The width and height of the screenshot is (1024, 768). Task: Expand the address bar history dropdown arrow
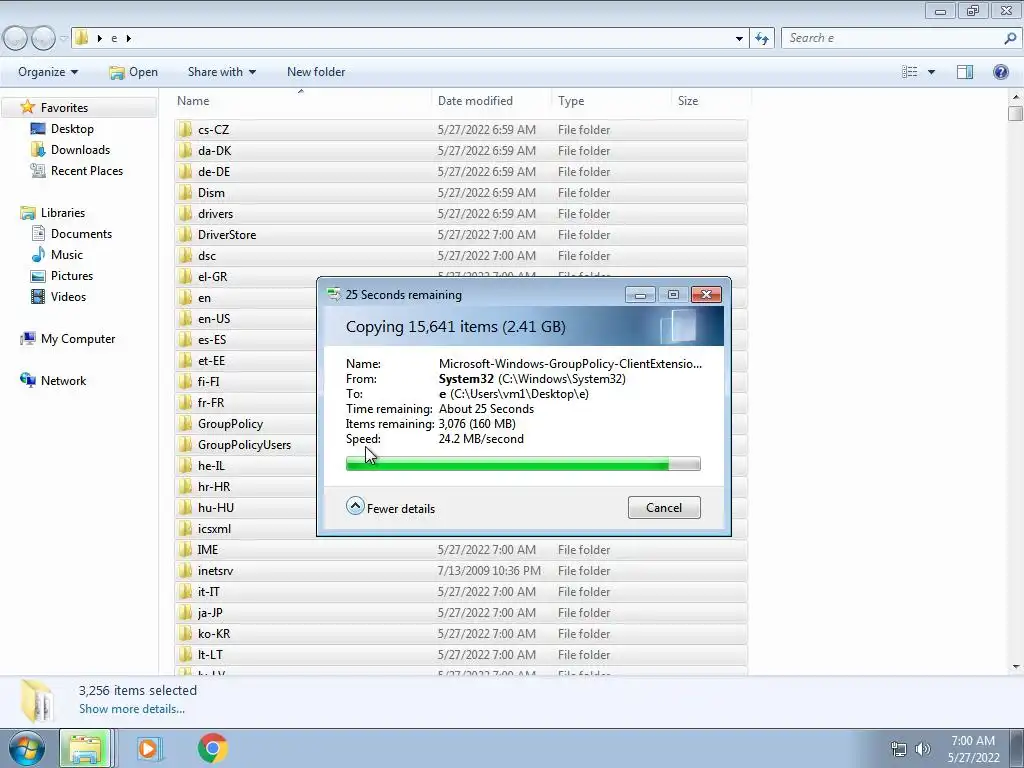point(739,39)
